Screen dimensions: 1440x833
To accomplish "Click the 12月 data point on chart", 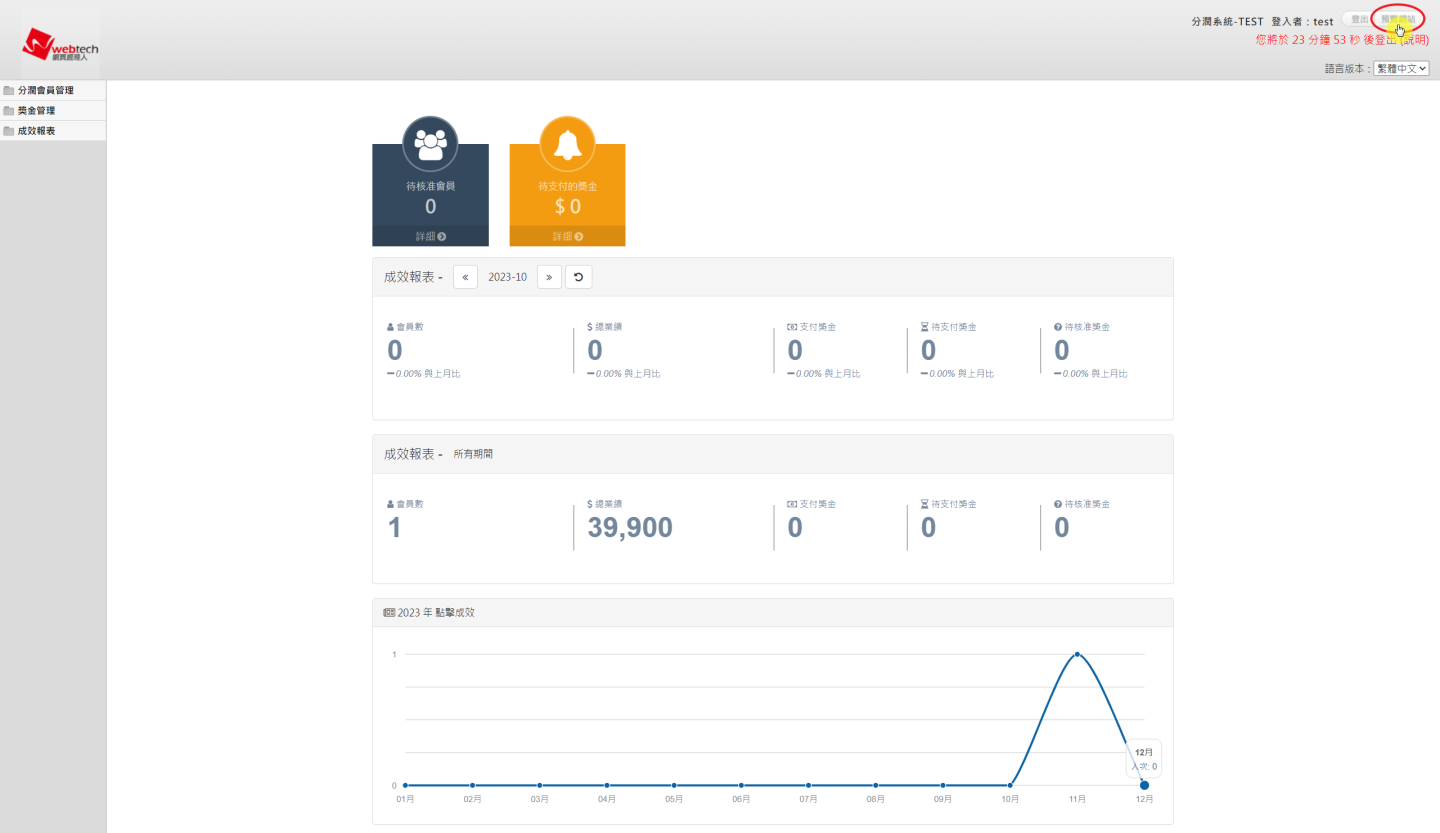I will point(1144,785).
